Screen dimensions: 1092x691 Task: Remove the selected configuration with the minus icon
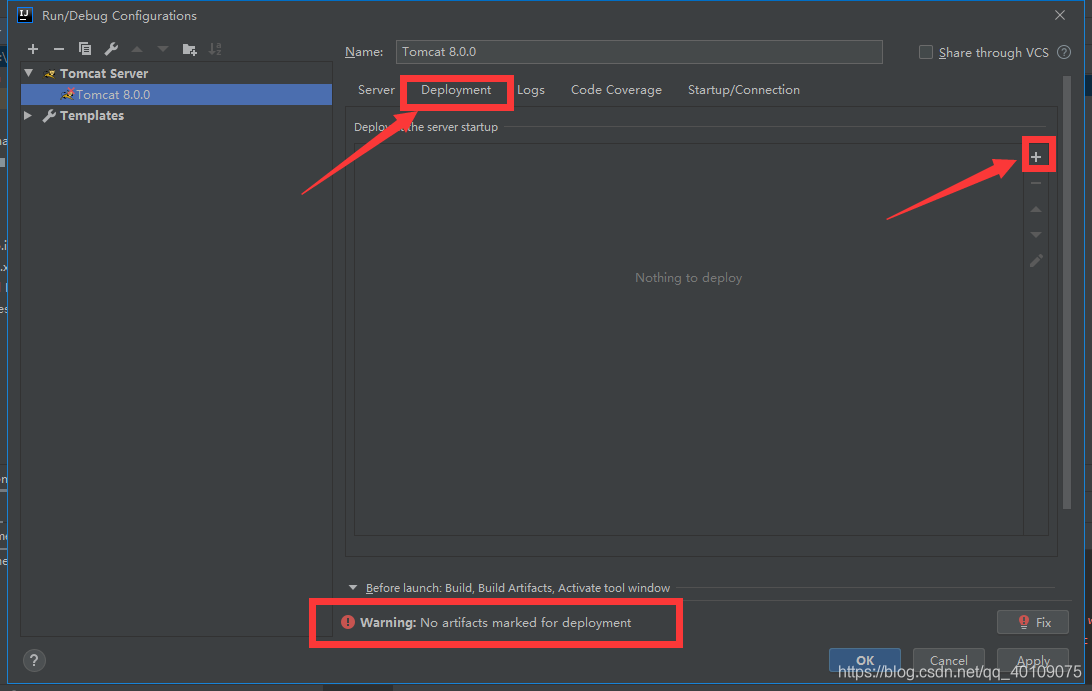[x=58, y=49]
